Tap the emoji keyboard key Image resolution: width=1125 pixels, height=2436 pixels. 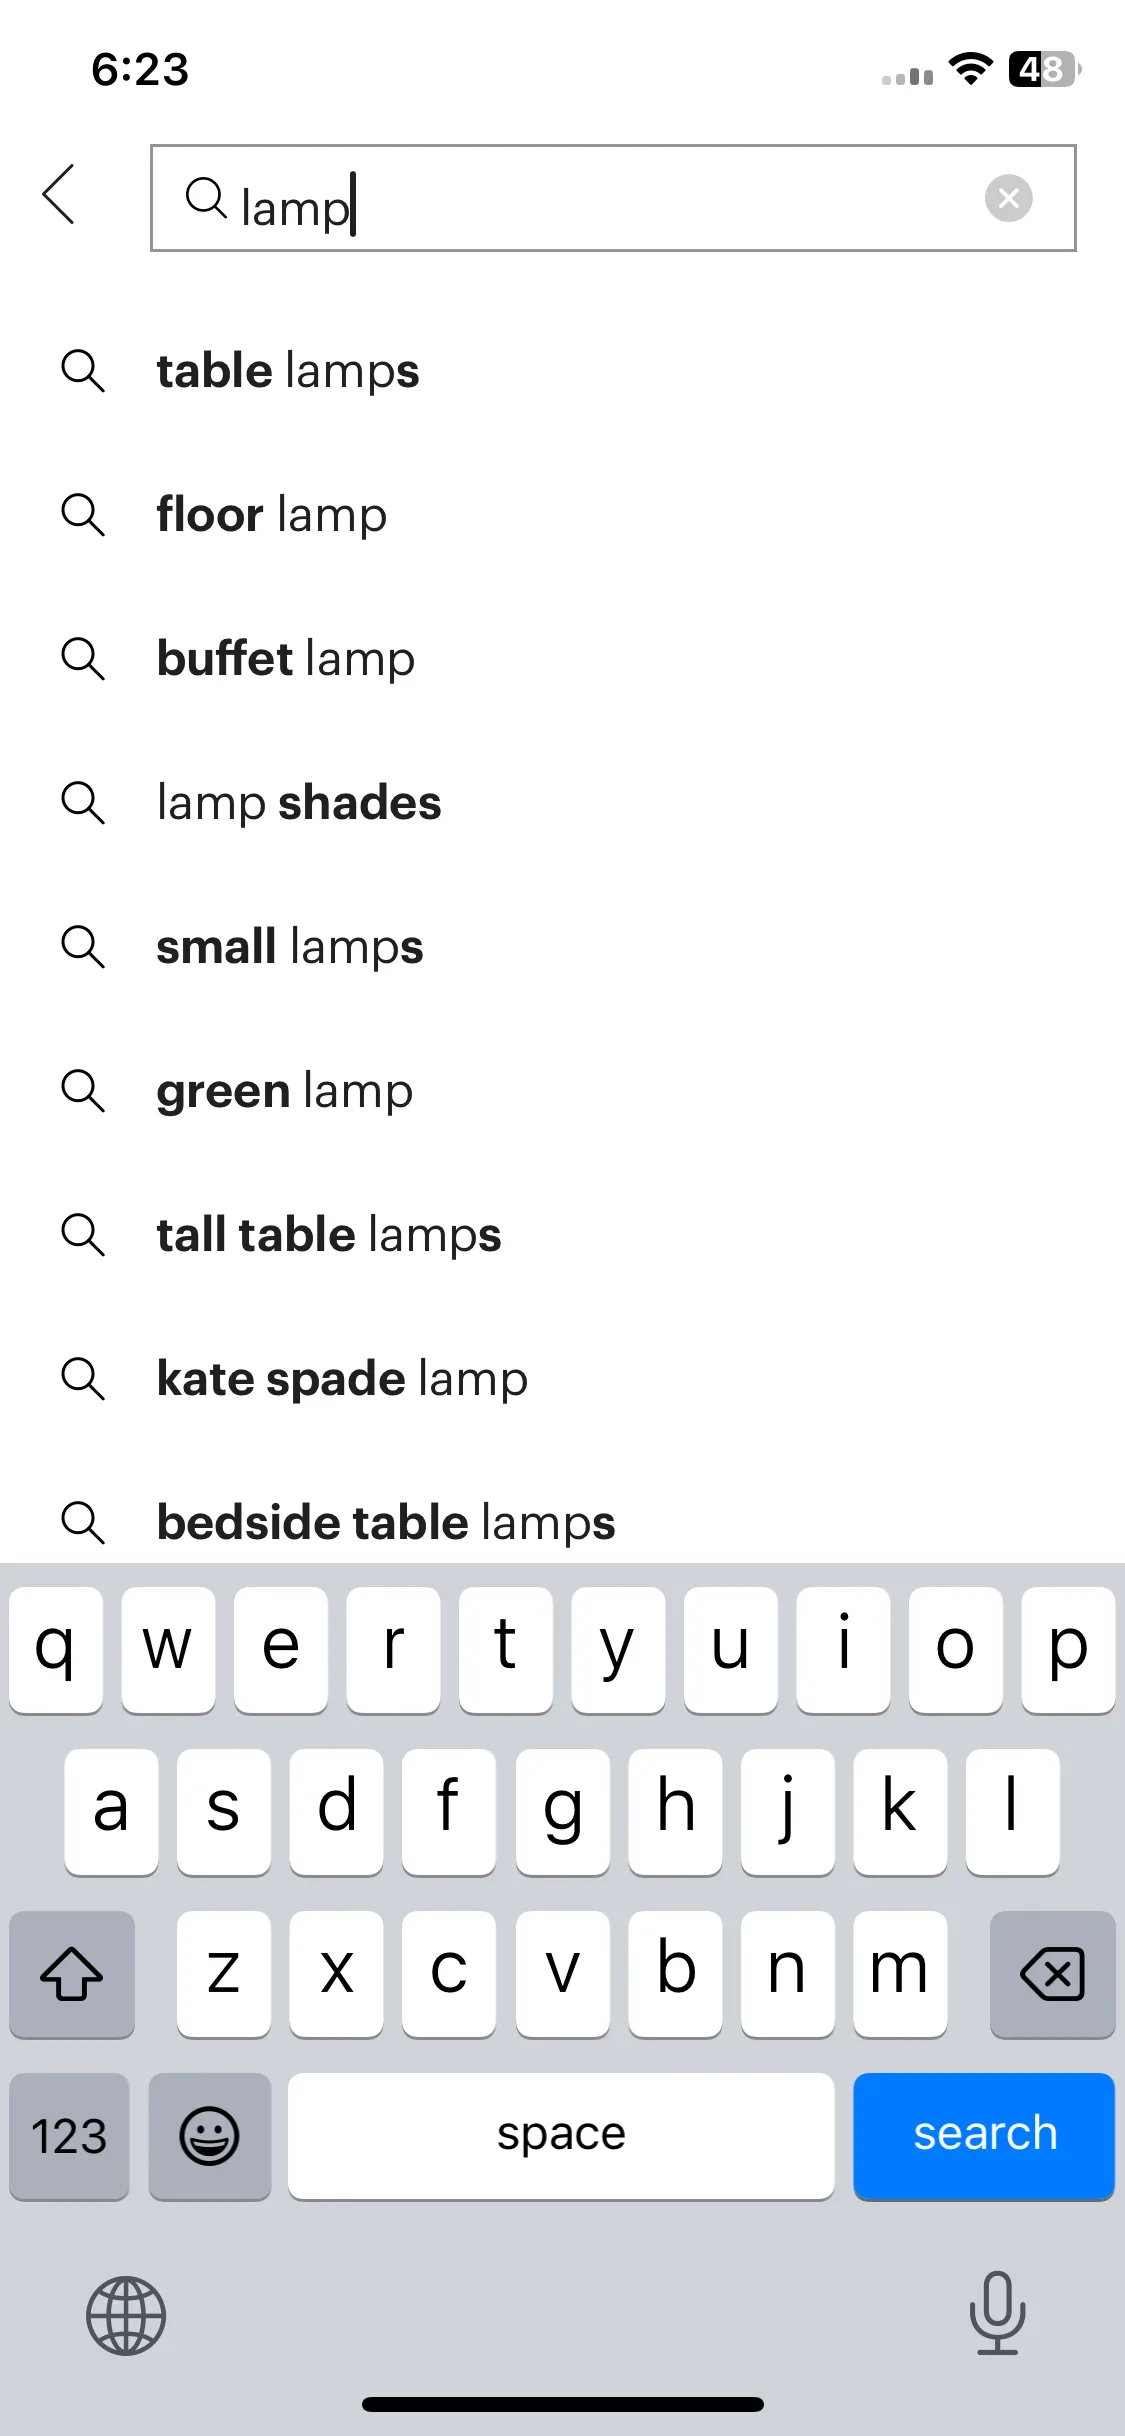[x=209, y=2136]
